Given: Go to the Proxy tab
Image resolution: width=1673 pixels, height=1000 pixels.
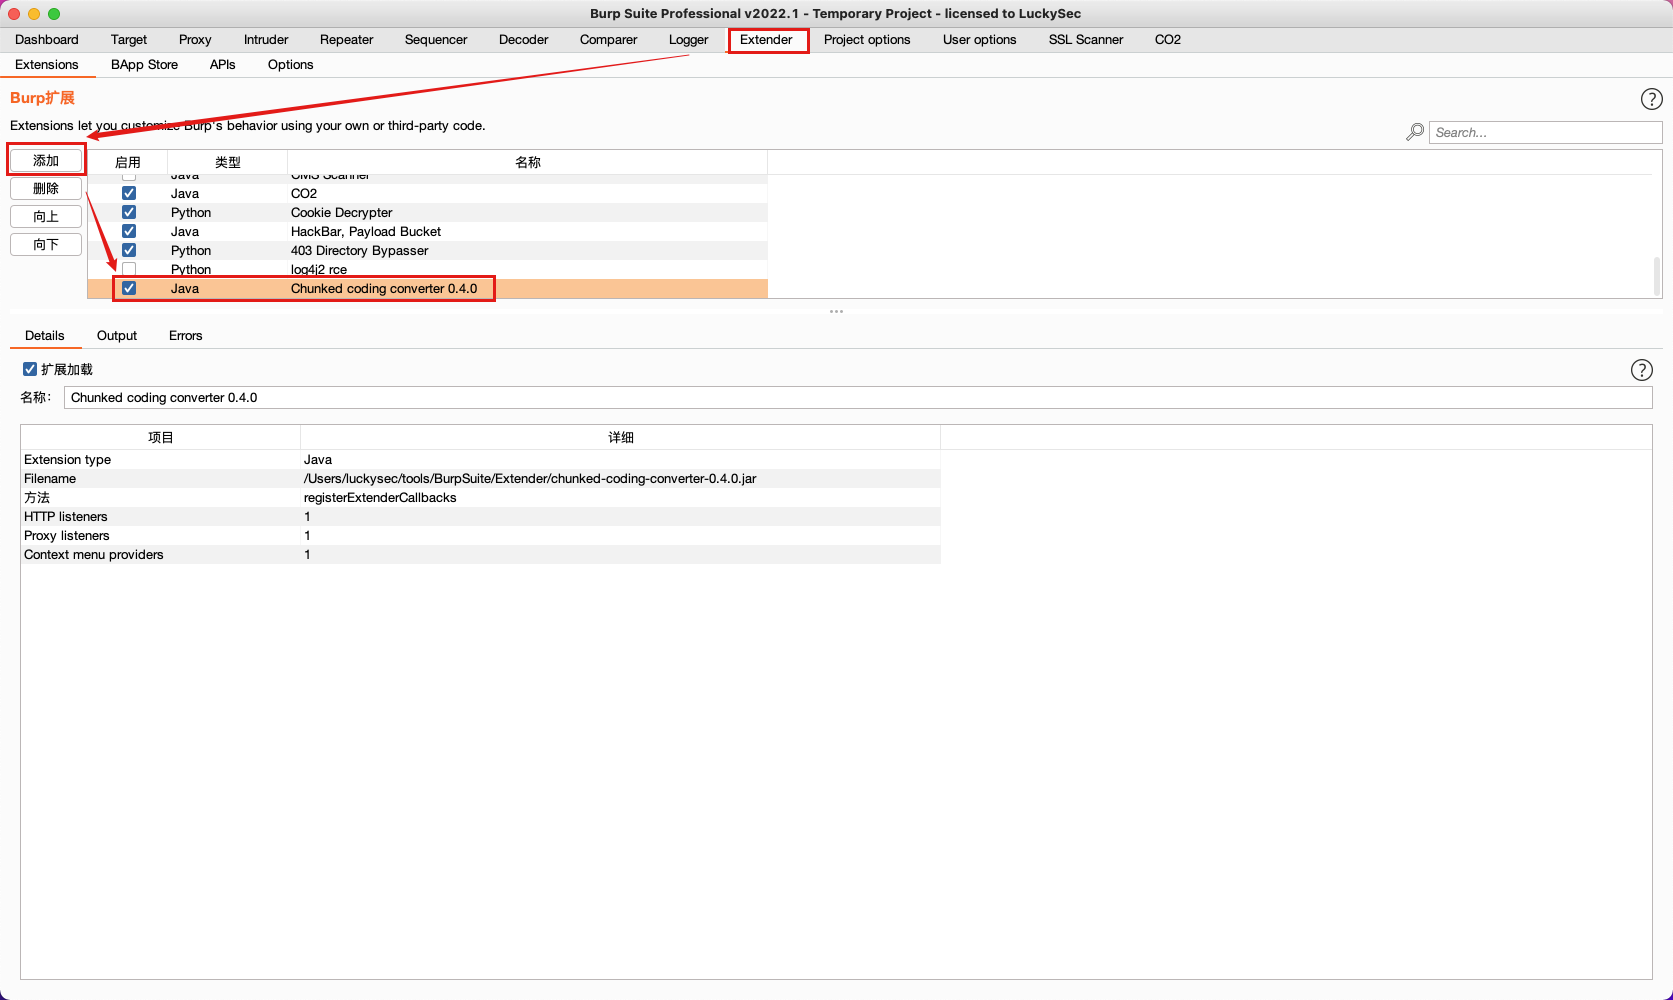Looking at the screenshot, I should click(x=195, y=40).
